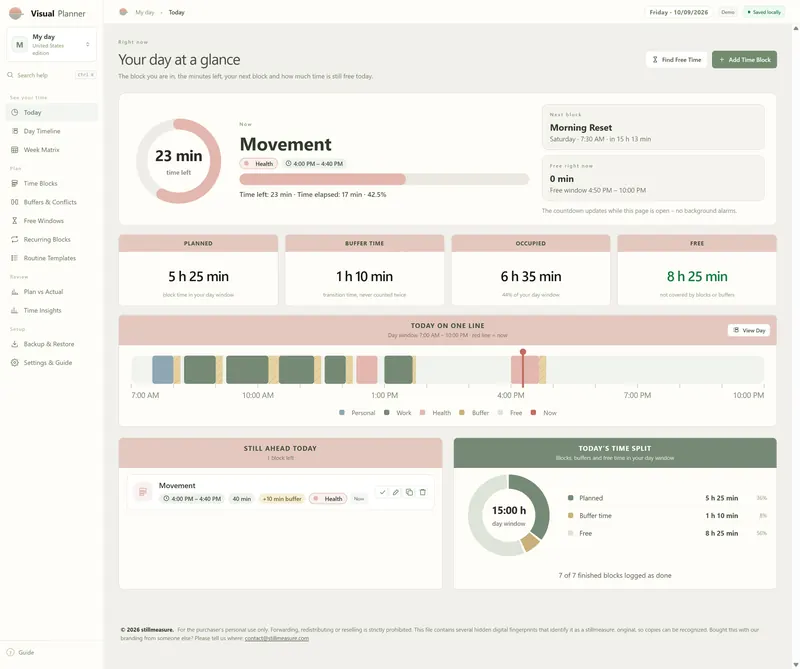Click the Settings & Guide gear icon
This screenshot has width=800, height=669.
coord(14,362)
